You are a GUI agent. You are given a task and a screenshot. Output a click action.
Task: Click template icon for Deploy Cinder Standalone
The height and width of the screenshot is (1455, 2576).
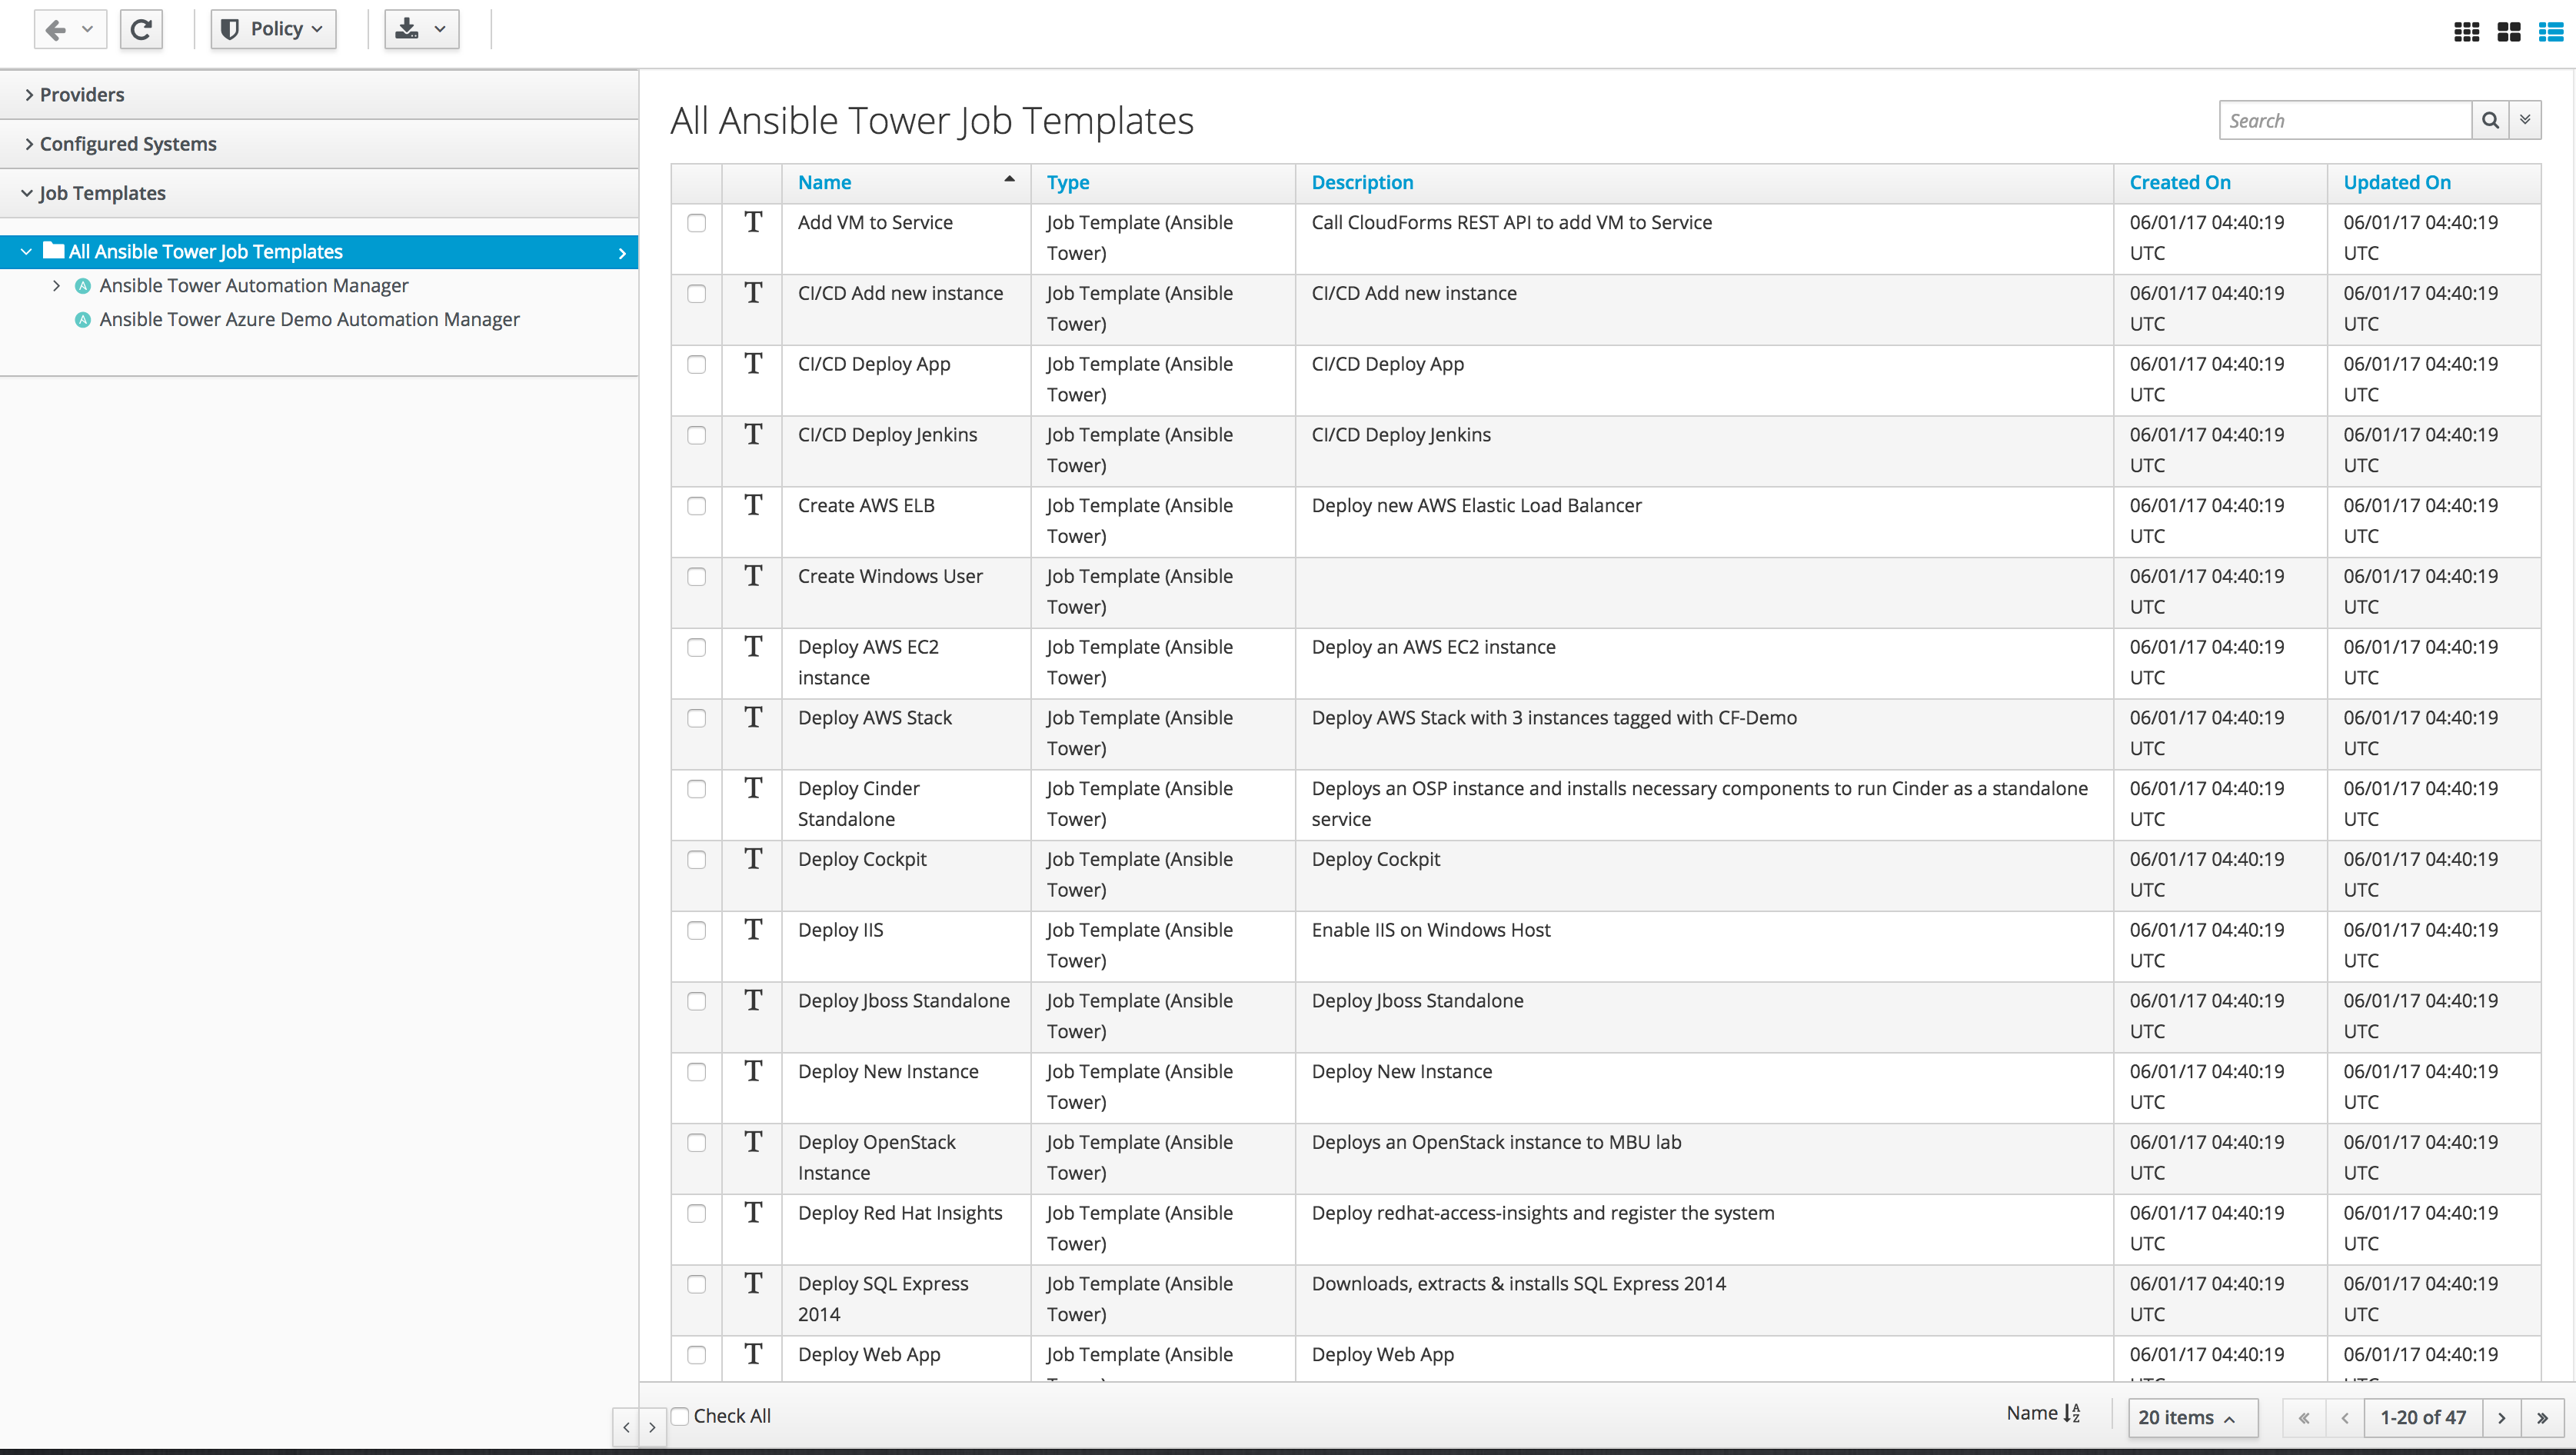pos(753,788)
